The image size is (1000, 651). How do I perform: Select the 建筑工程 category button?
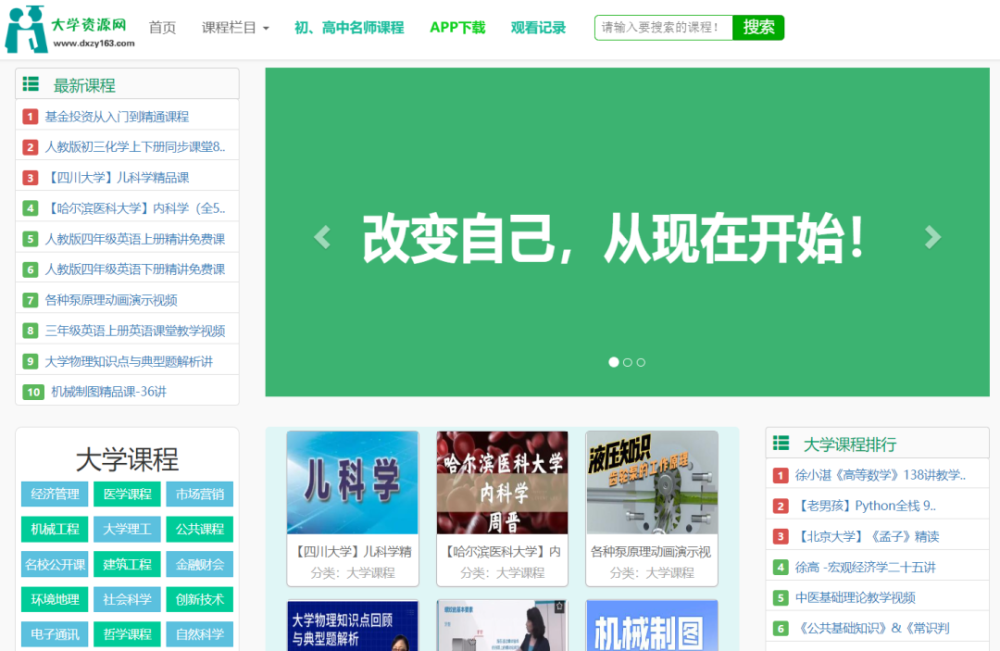point(128,564)
